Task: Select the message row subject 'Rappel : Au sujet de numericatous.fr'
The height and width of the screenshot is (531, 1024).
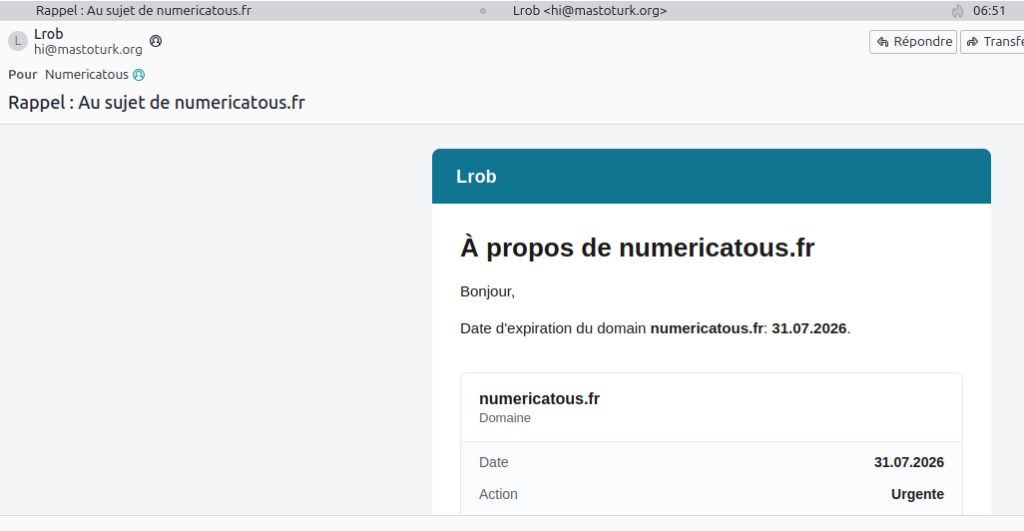Action: (144, 10)
